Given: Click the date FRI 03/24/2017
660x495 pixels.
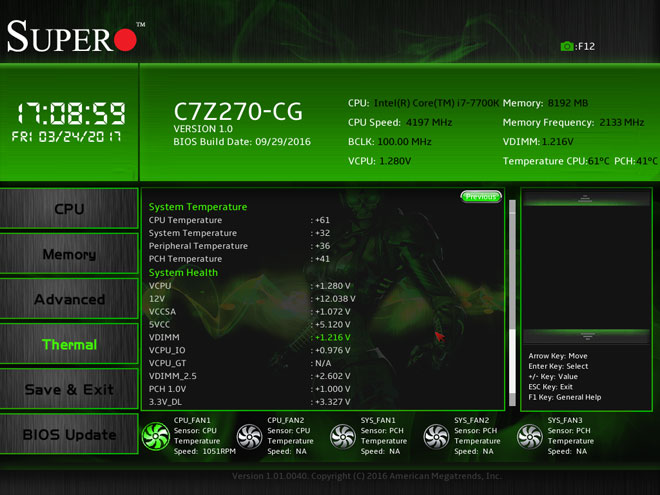Looking at the screenshot, I should (66, 137).
